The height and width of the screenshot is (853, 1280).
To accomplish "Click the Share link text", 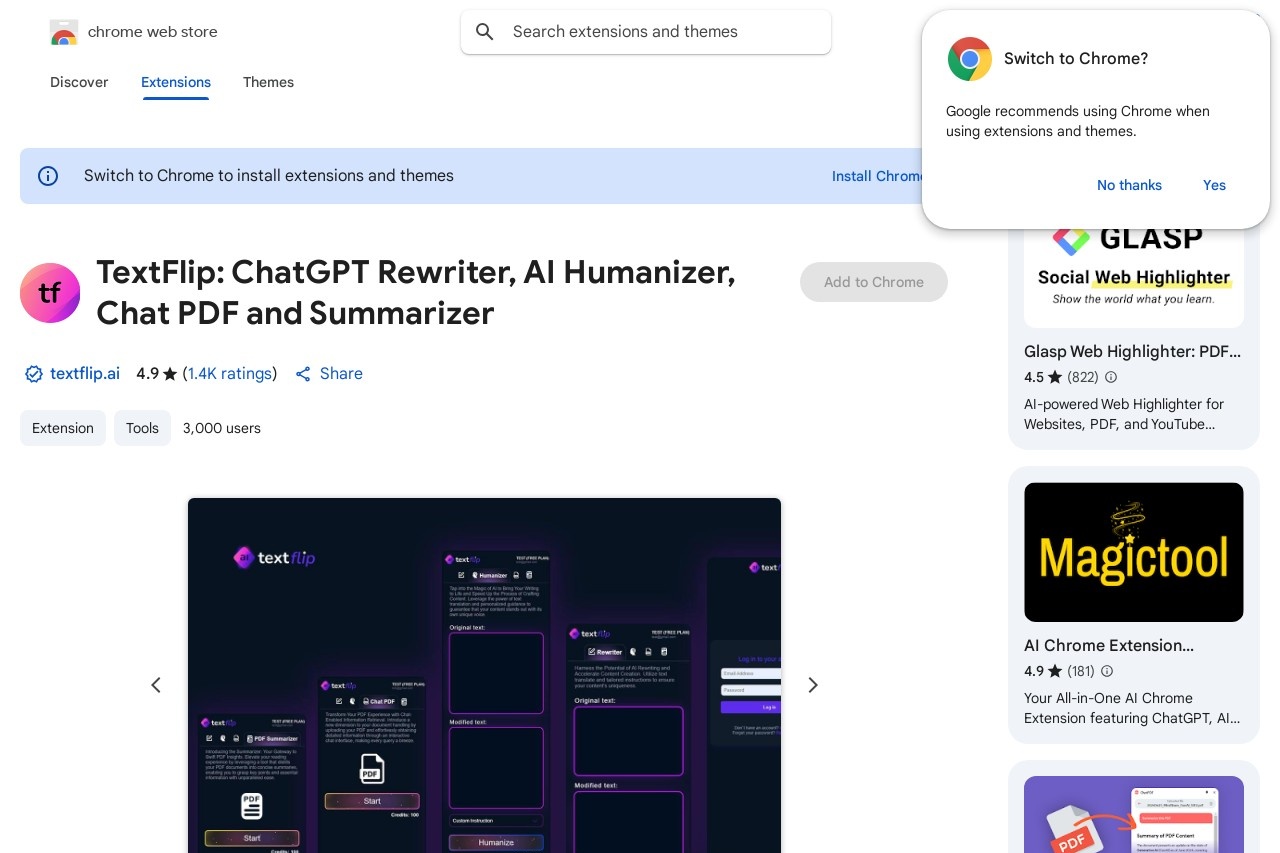I will (x=341, y=374).
